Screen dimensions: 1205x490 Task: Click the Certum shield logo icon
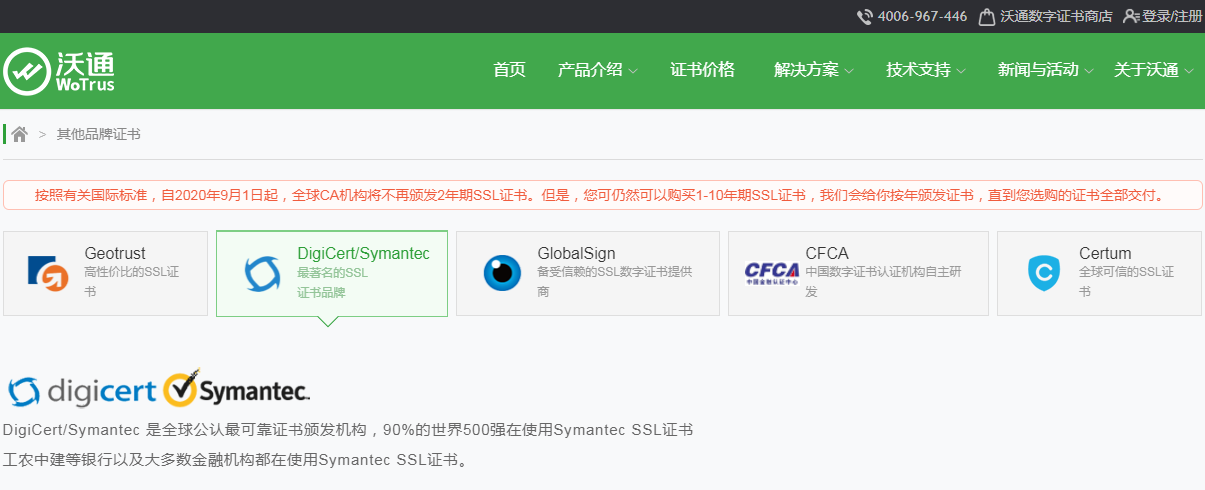[x=1043, y=272]
